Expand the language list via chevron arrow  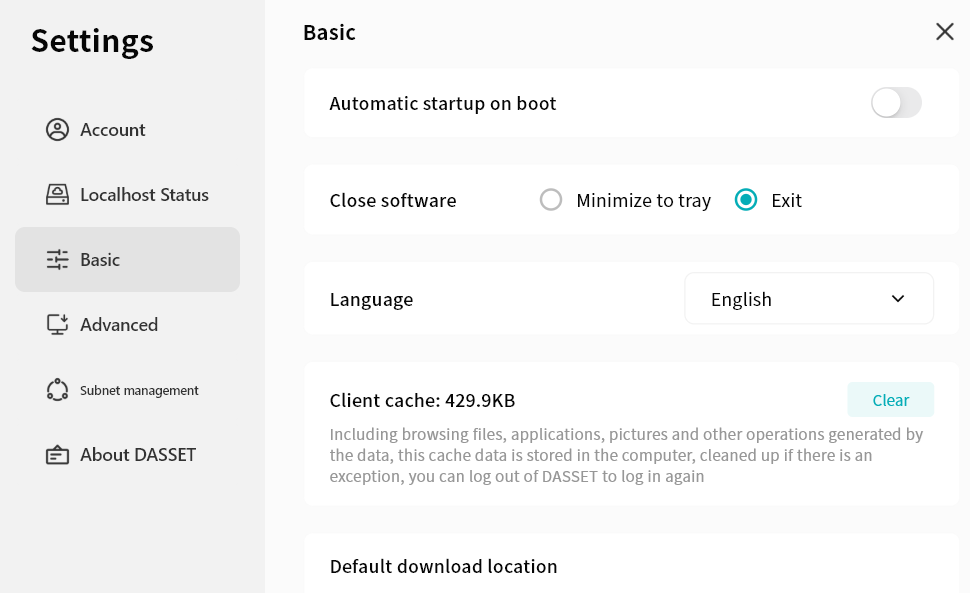(x=897, y=299)
